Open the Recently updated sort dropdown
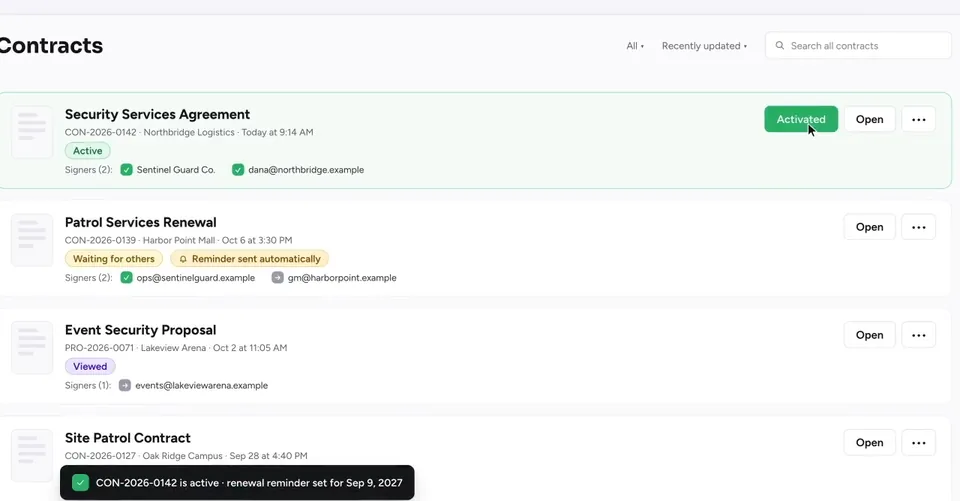Viewport: 960px width, 501px height. pos(704,46)
